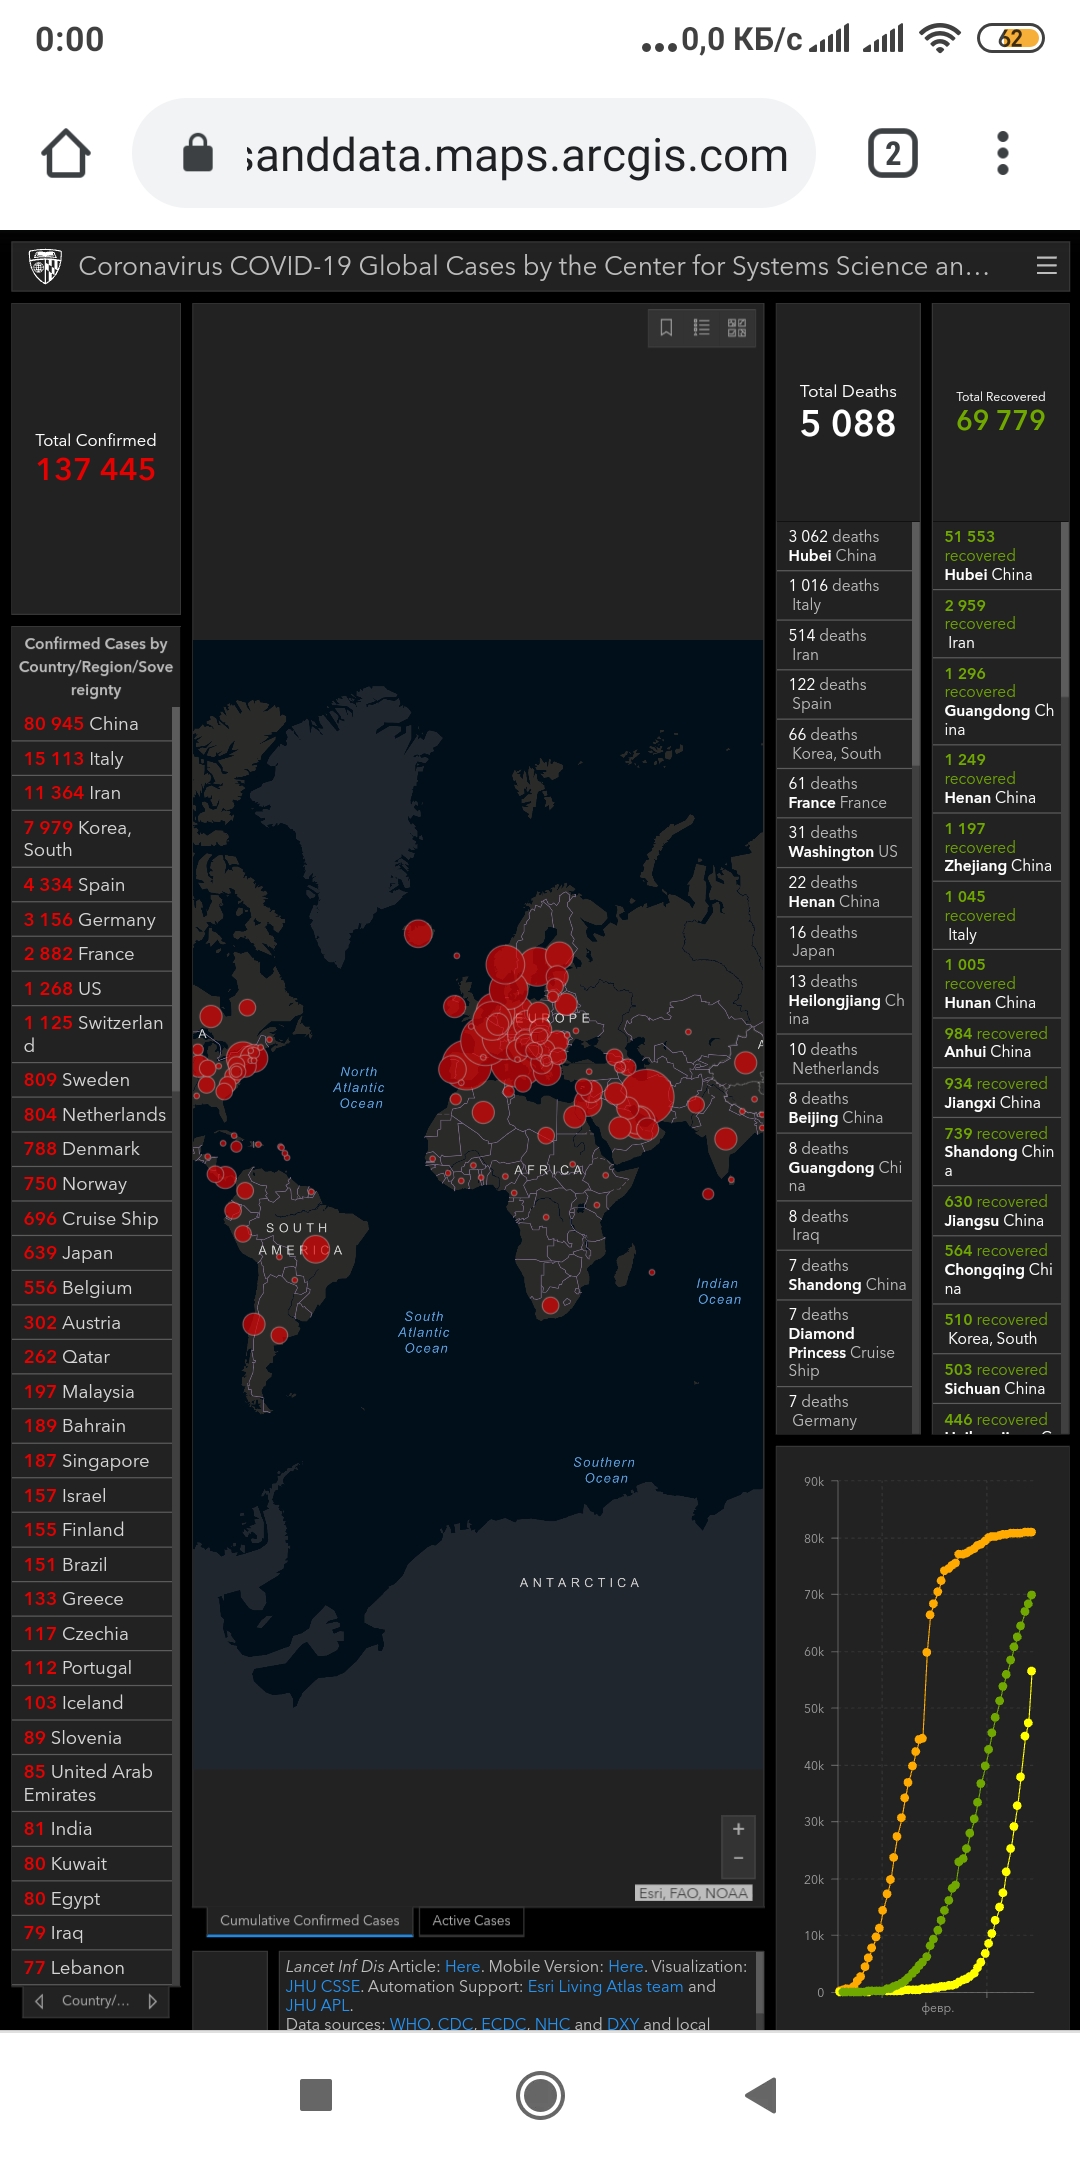Open the JHU APL link
The width and height of the screenshot is (1080, 2160).
coord(317,2005)
